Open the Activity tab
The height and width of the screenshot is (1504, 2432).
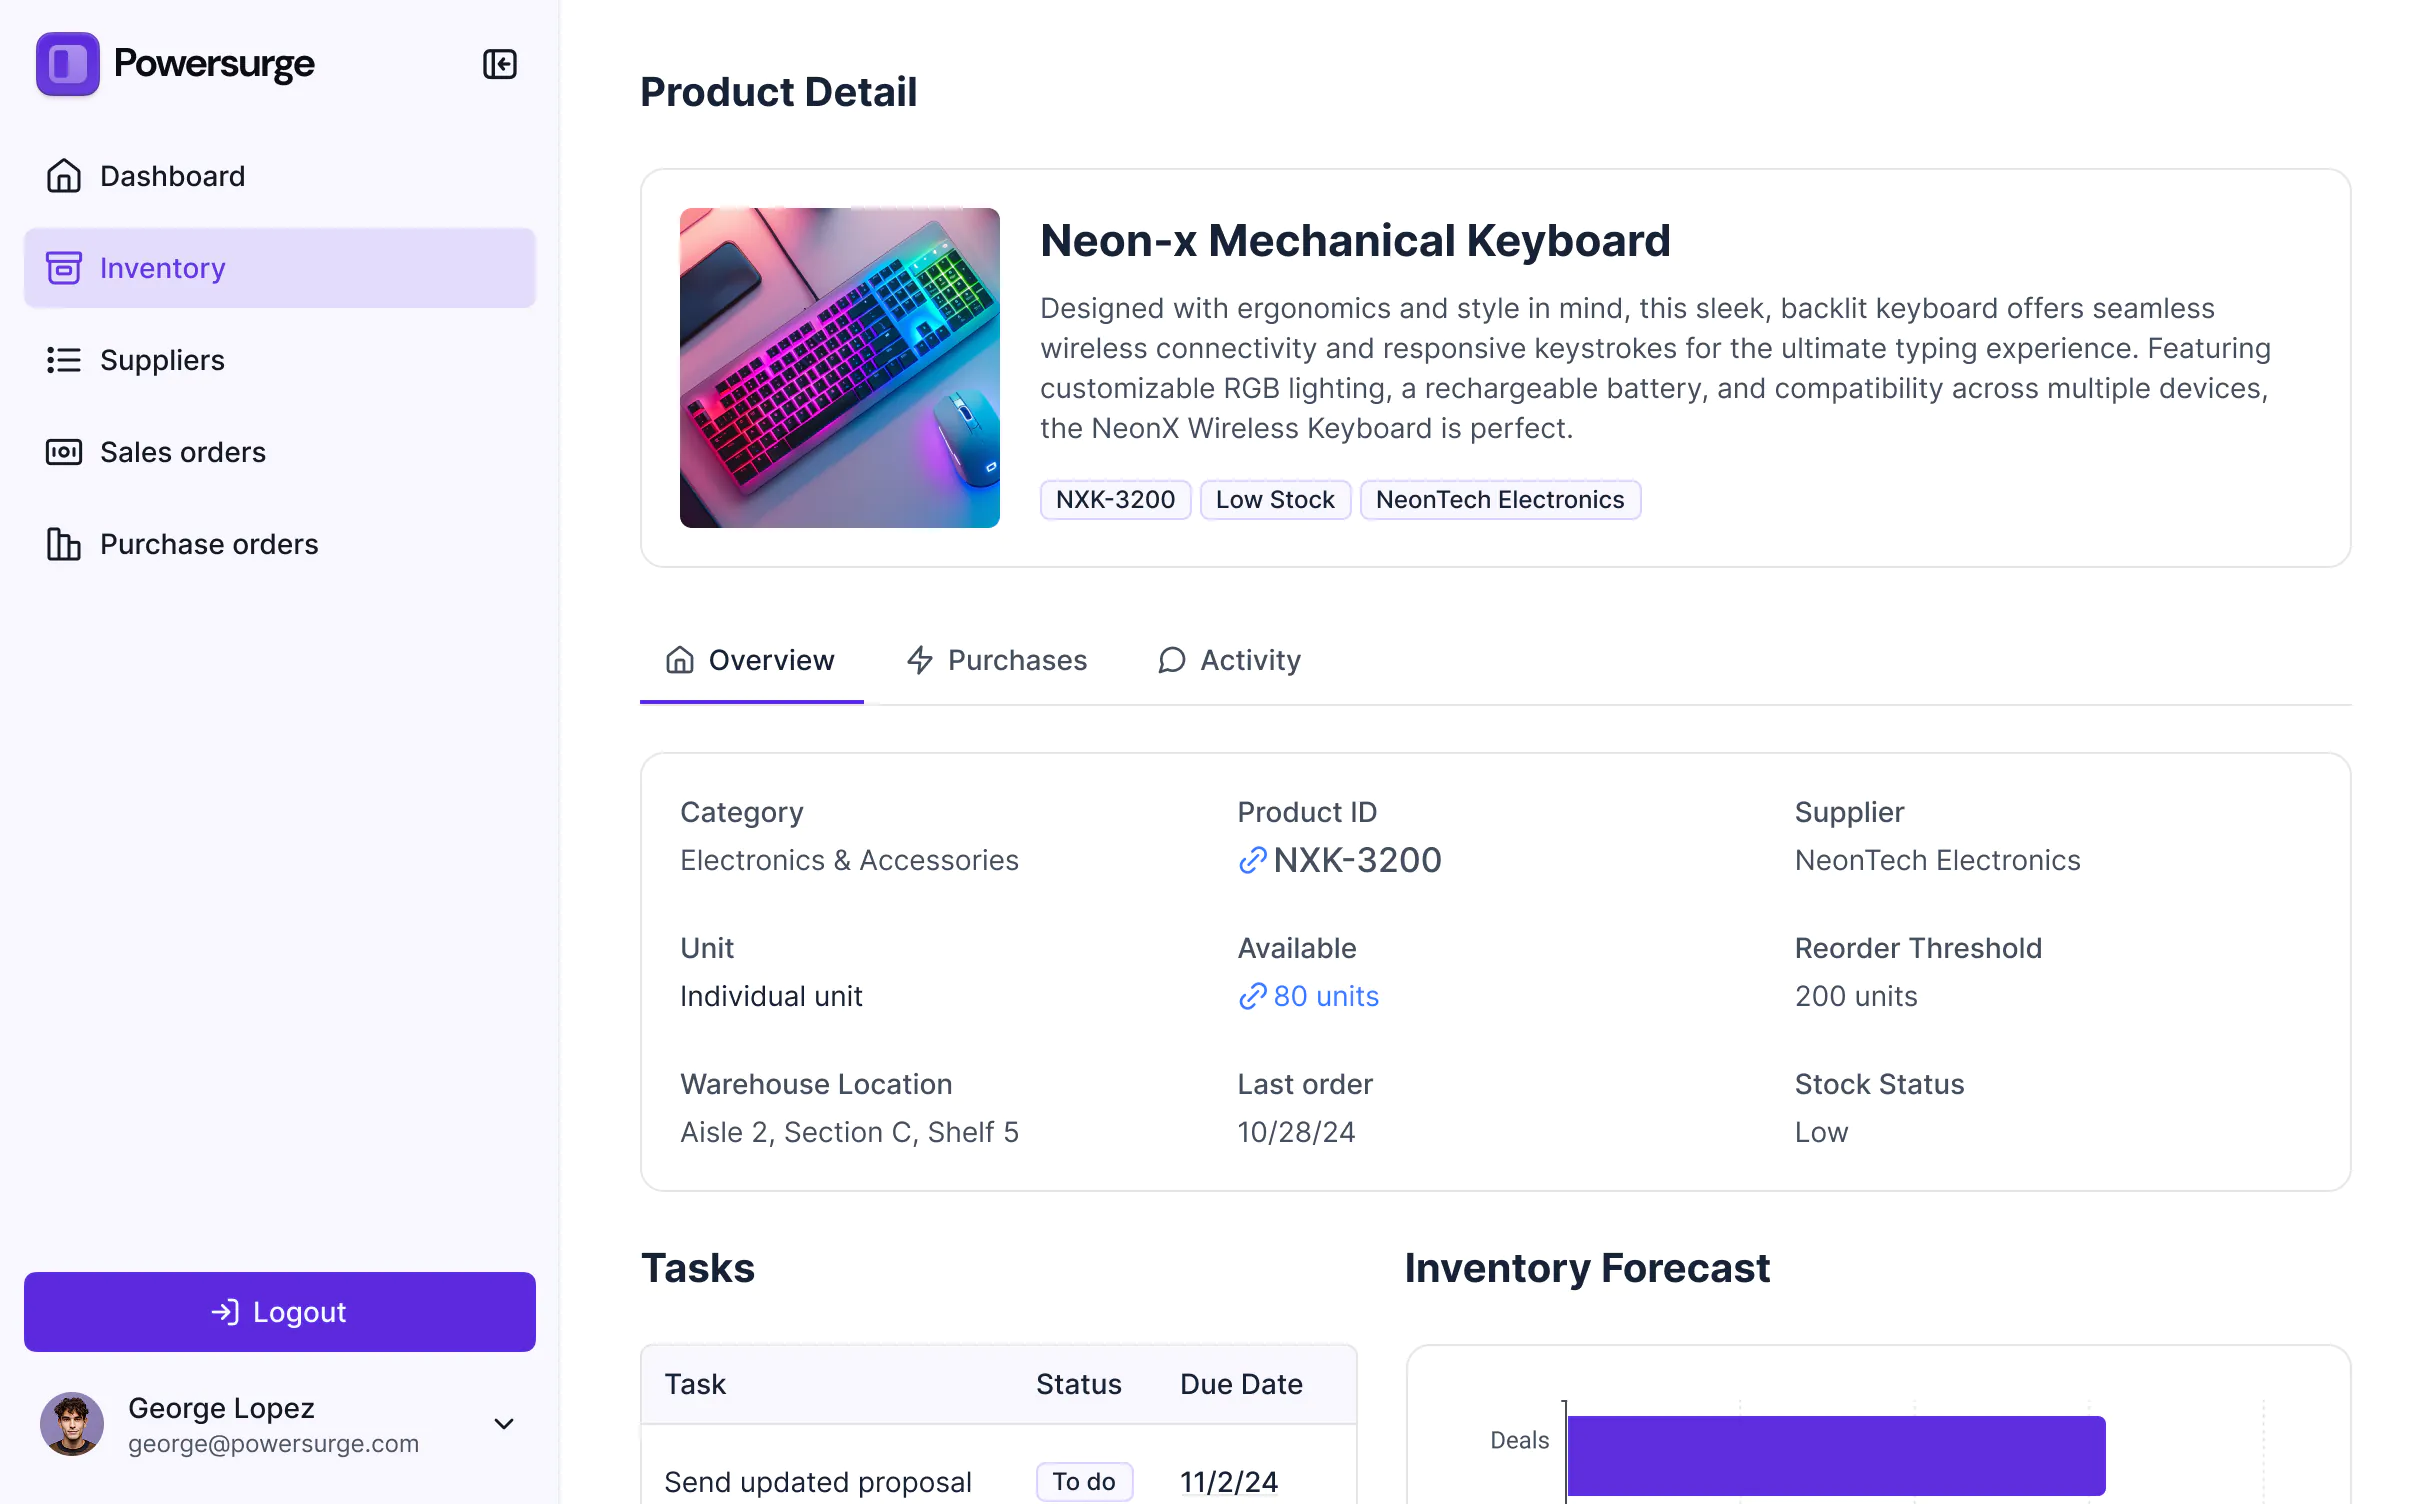pyautogui.click(x=1227, y=660)
